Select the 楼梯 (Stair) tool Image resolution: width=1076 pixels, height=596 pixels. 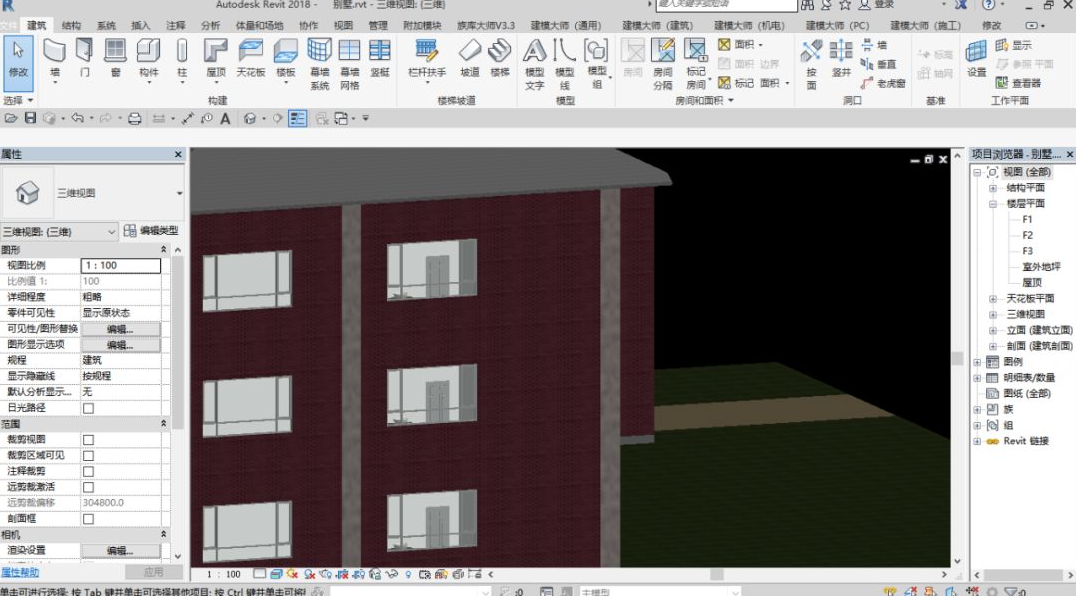[x=500, y=58]
